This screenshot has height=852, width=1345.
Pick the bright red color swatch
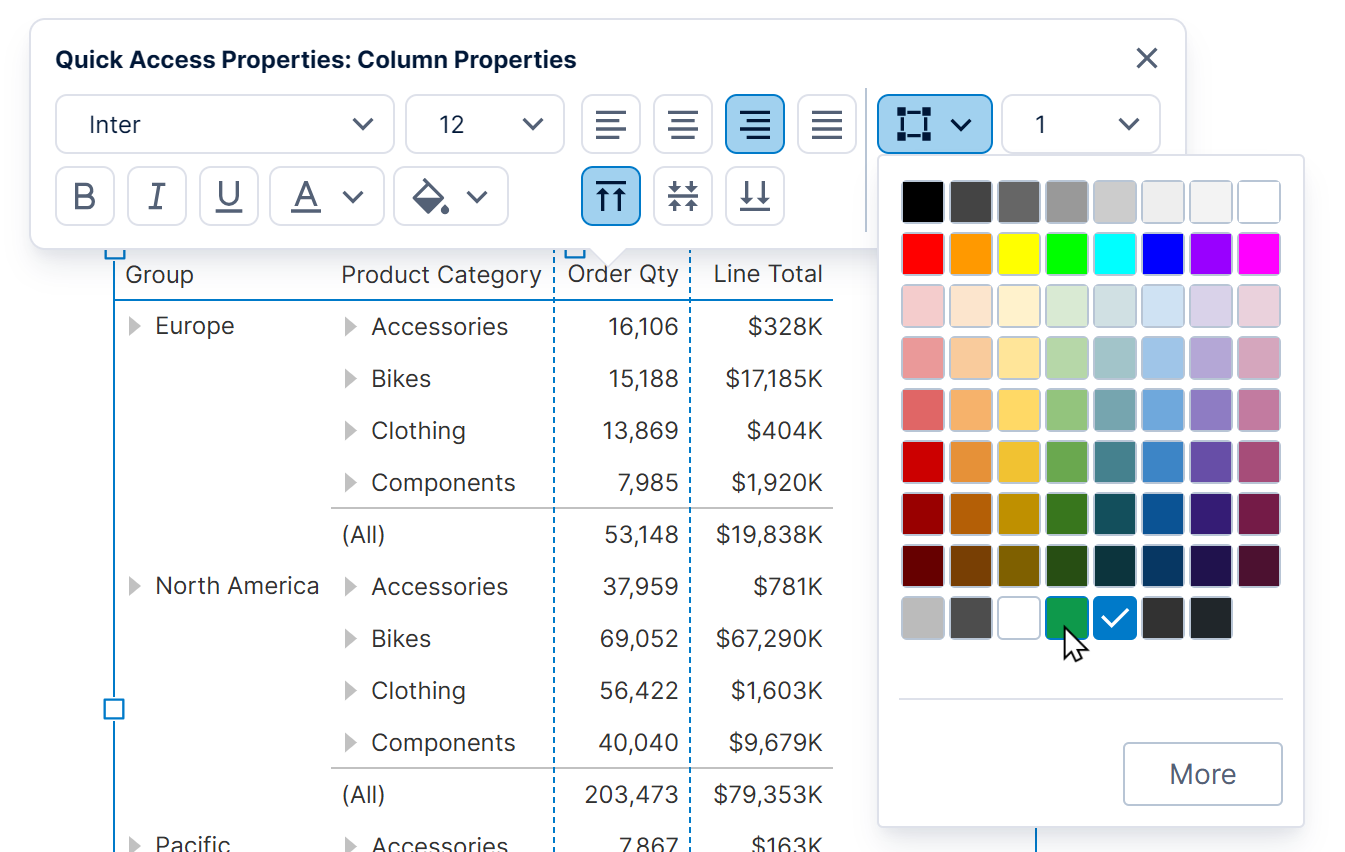pos(922,253)
